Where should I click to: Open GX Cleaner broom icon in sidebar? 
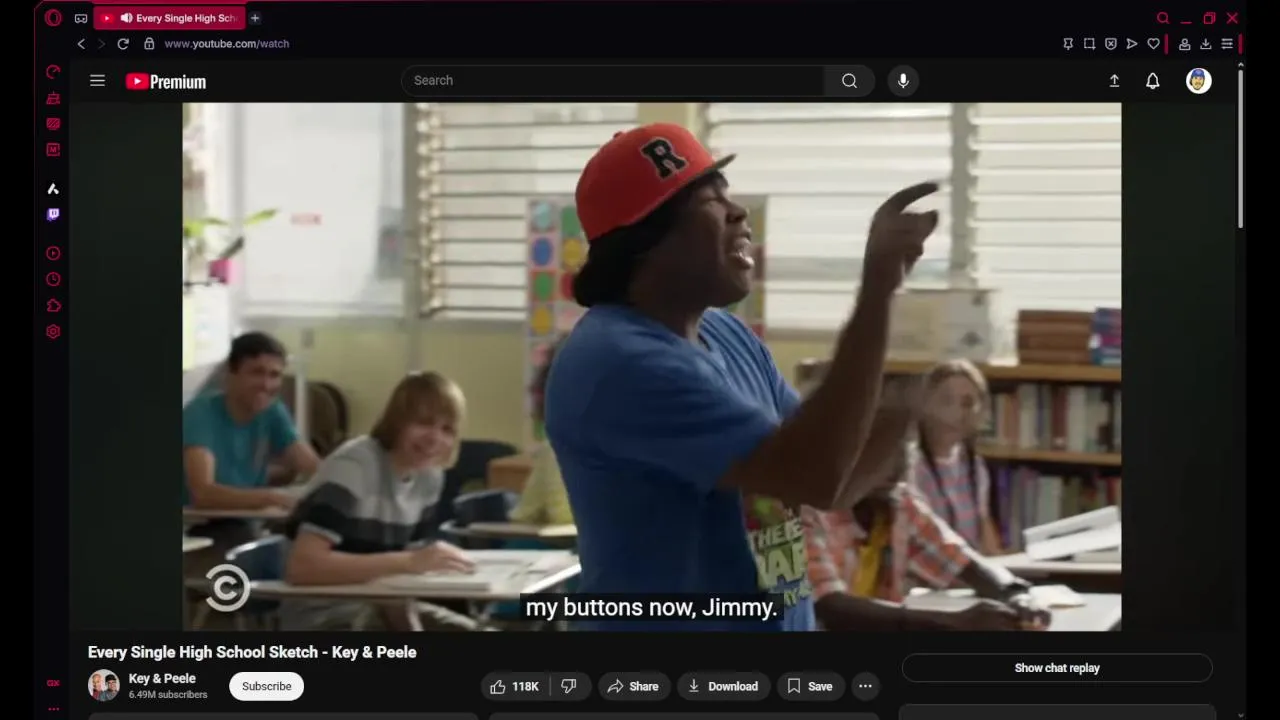(53, 98)
